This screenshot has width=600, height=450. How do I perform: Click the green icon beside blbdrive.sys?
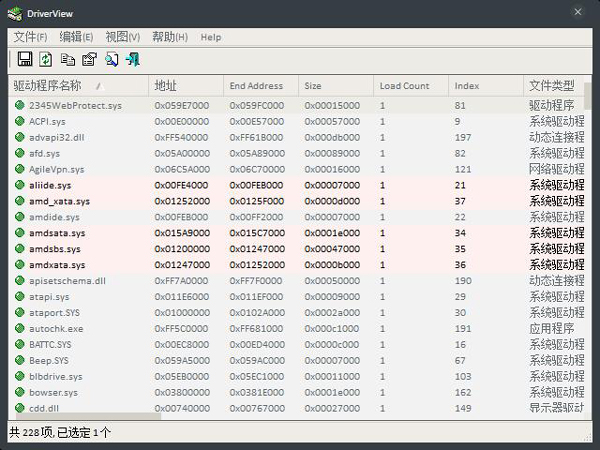pos(20,376)
